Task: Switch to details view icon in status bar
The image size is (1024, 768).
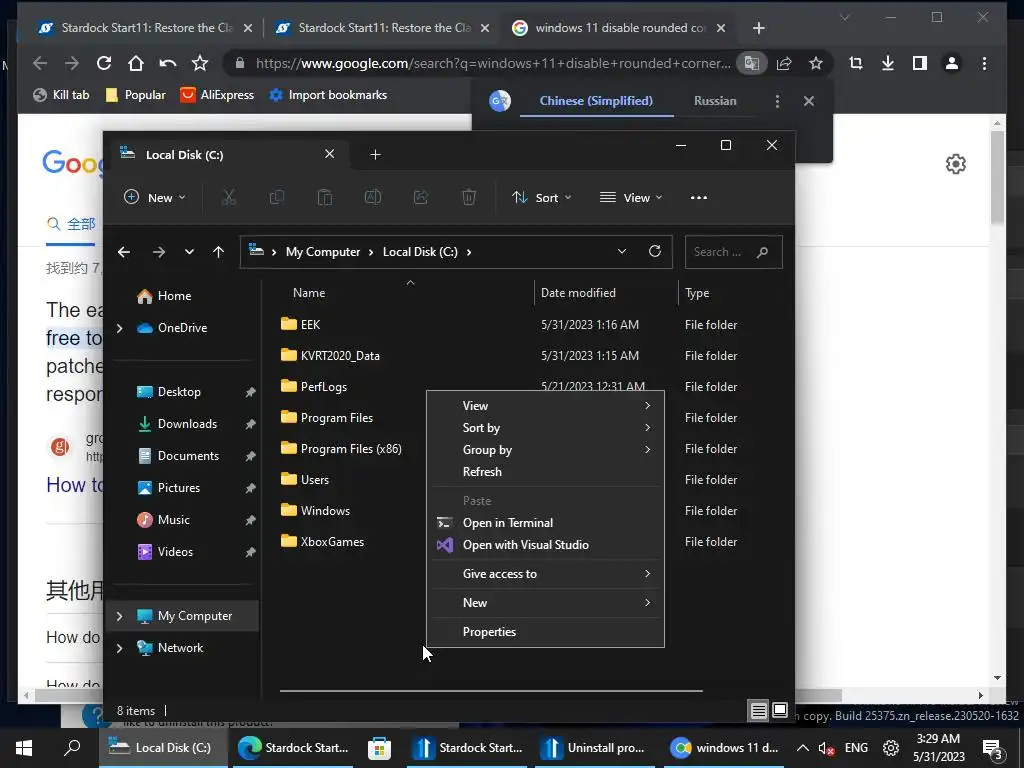Action: pos(758,711)
